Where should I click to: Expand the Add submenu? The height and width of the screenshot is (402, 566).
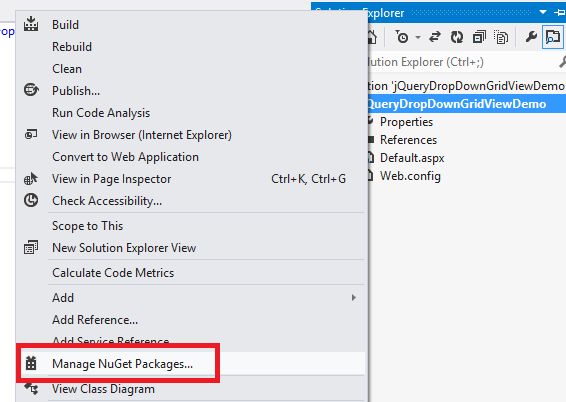(x=190, y=298)
